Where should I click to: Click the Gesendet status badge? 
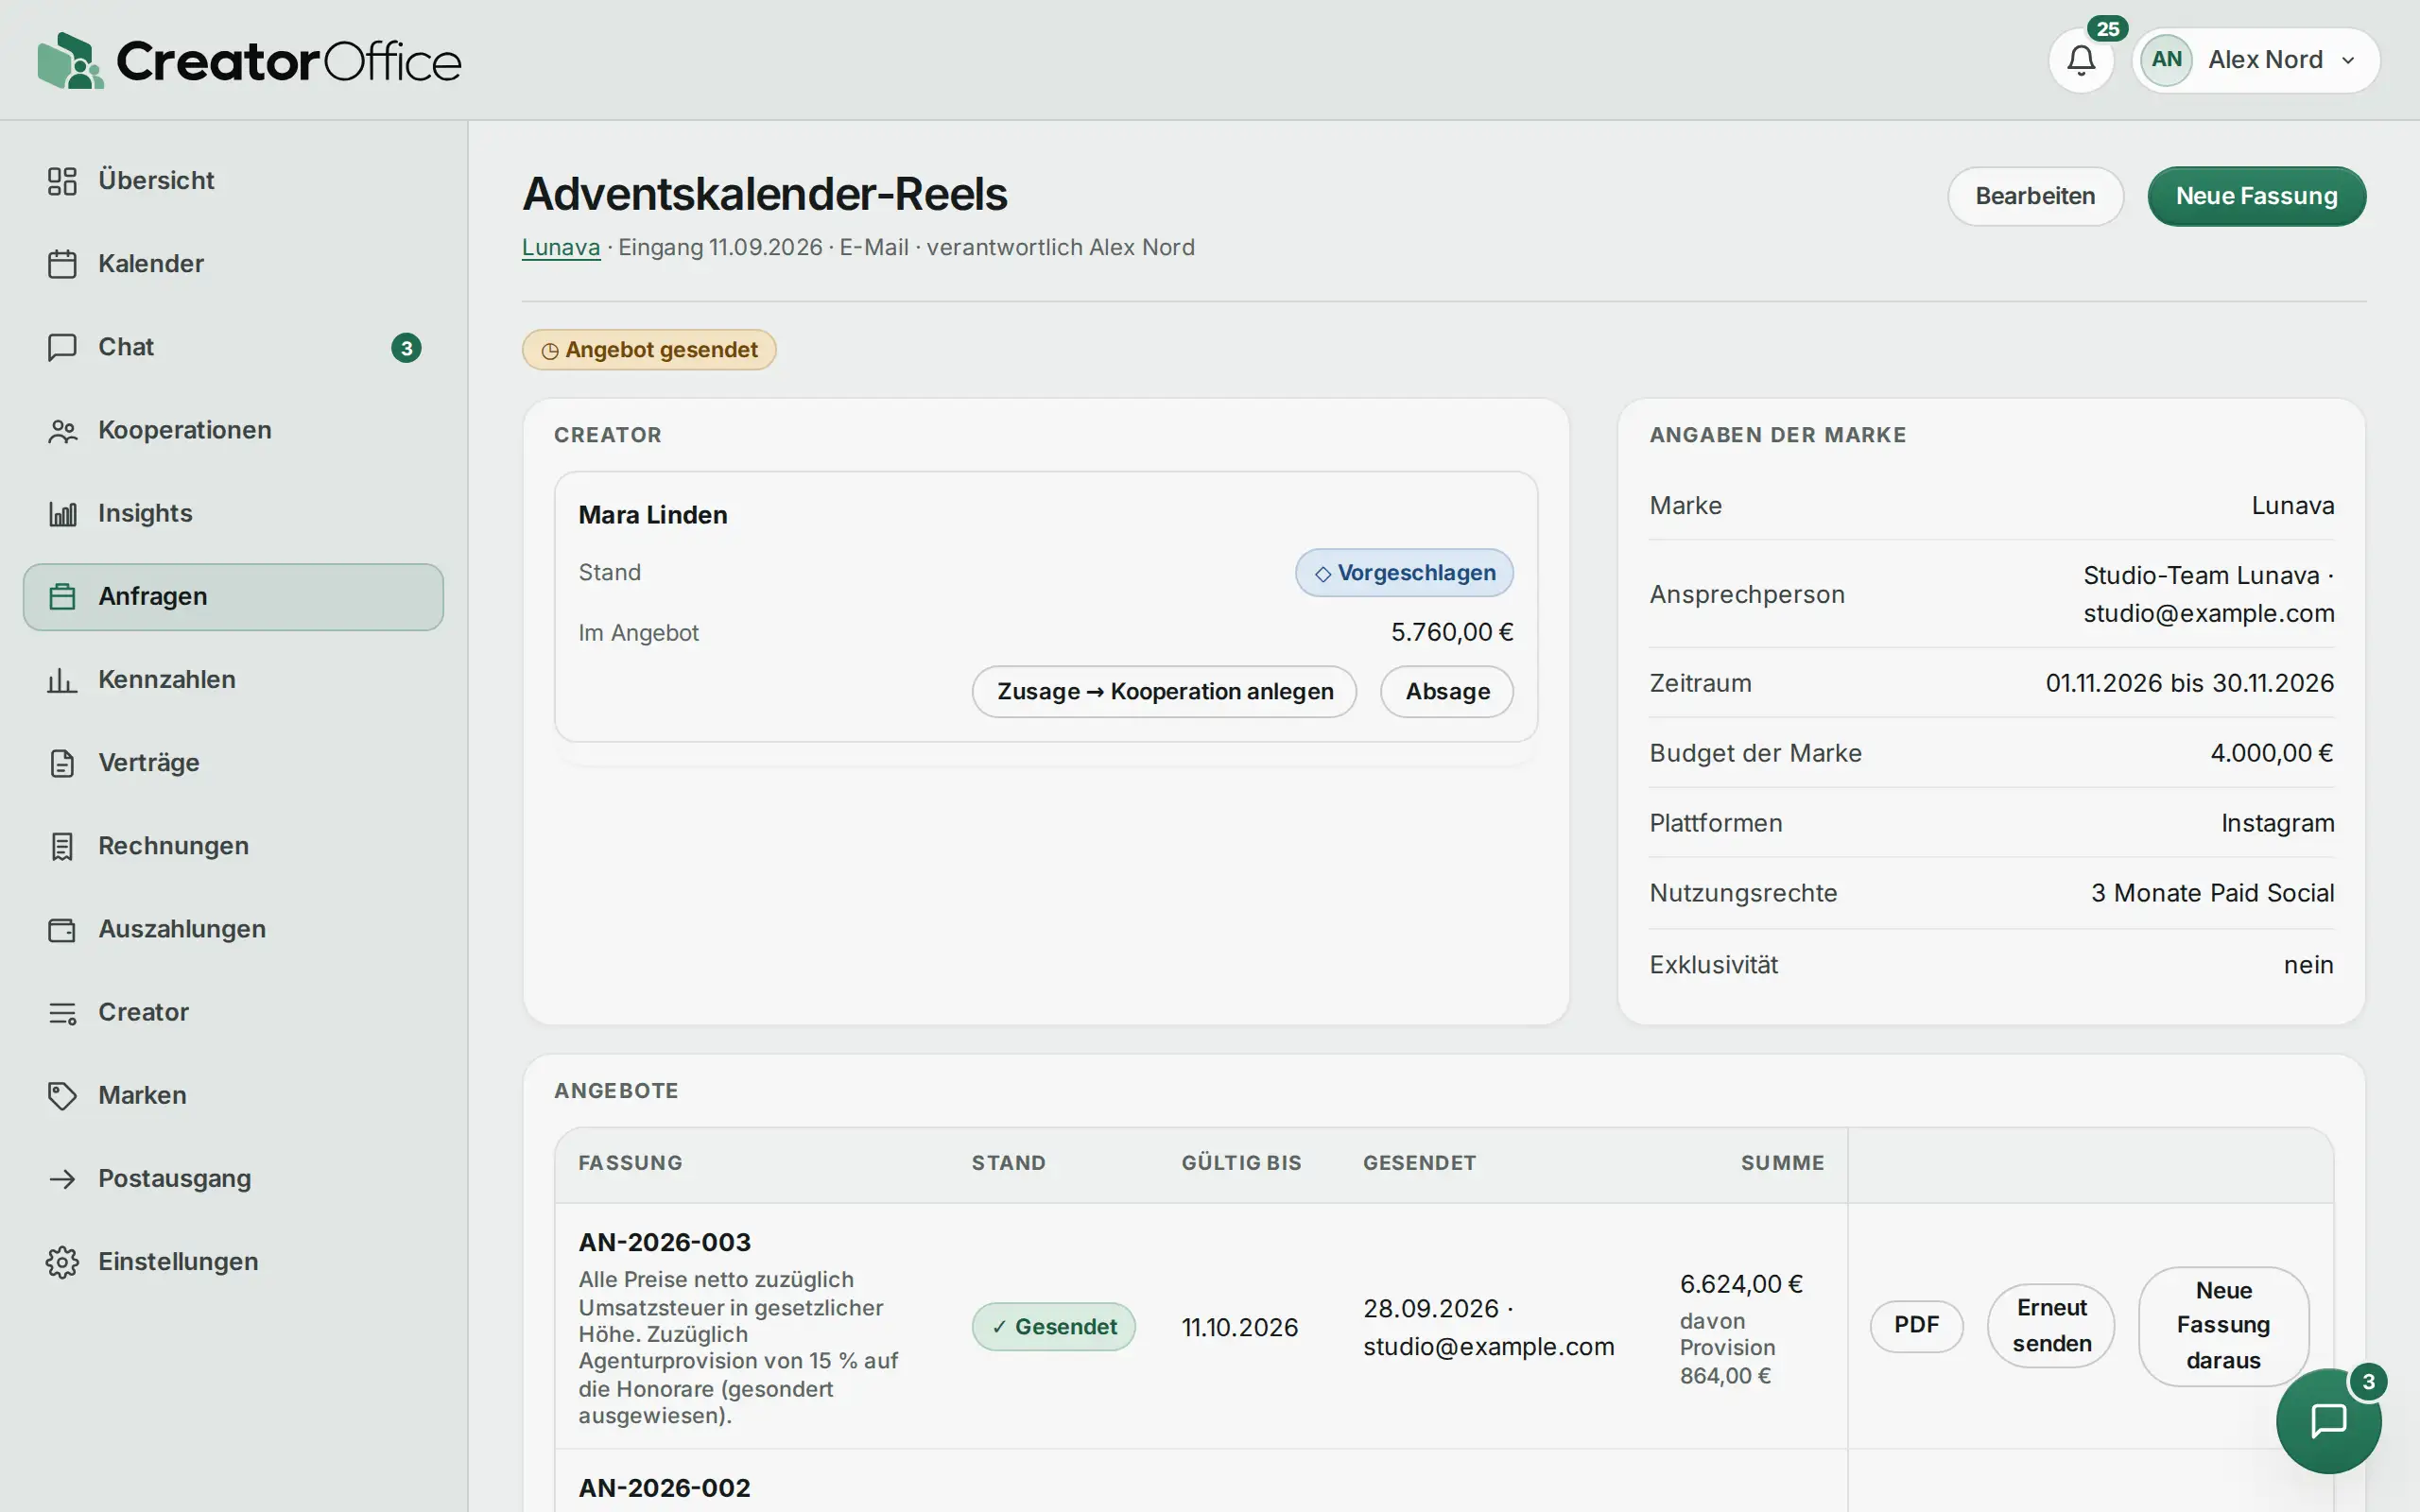point(1053,1327)
